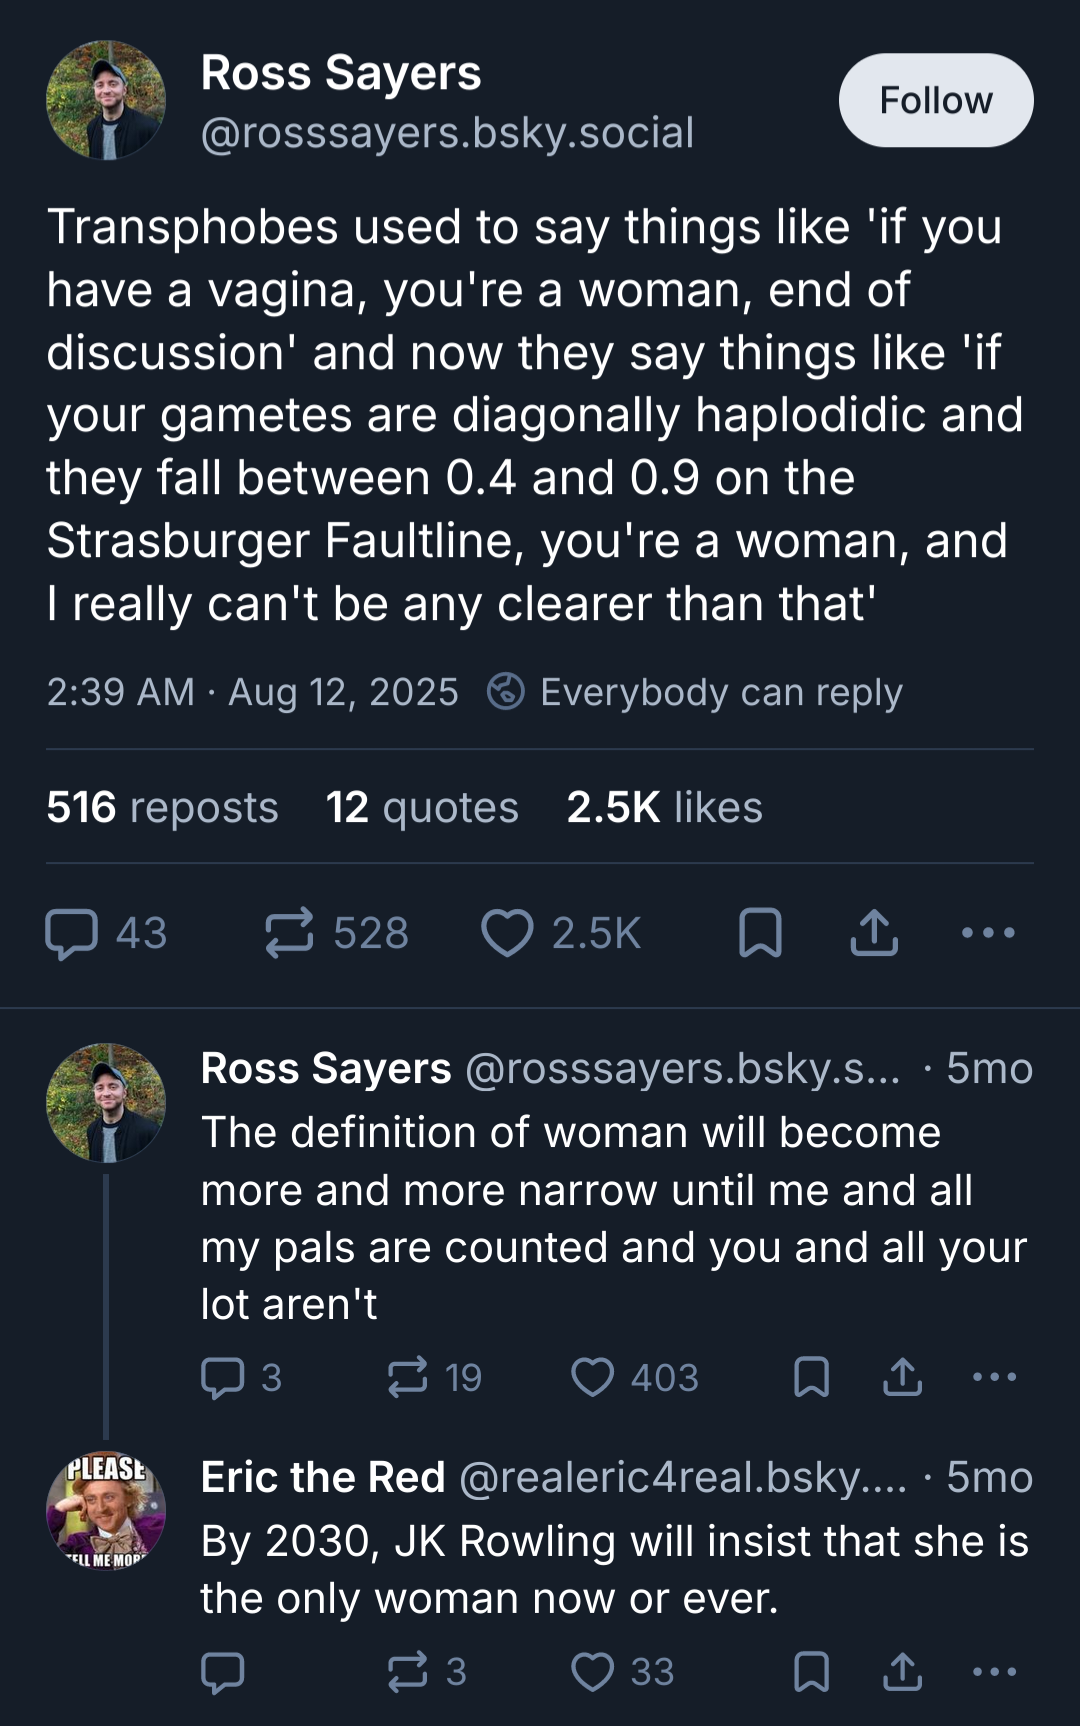Share the main post
1080x1726 pixels.
pyautogui.click(x=874, y=934)
